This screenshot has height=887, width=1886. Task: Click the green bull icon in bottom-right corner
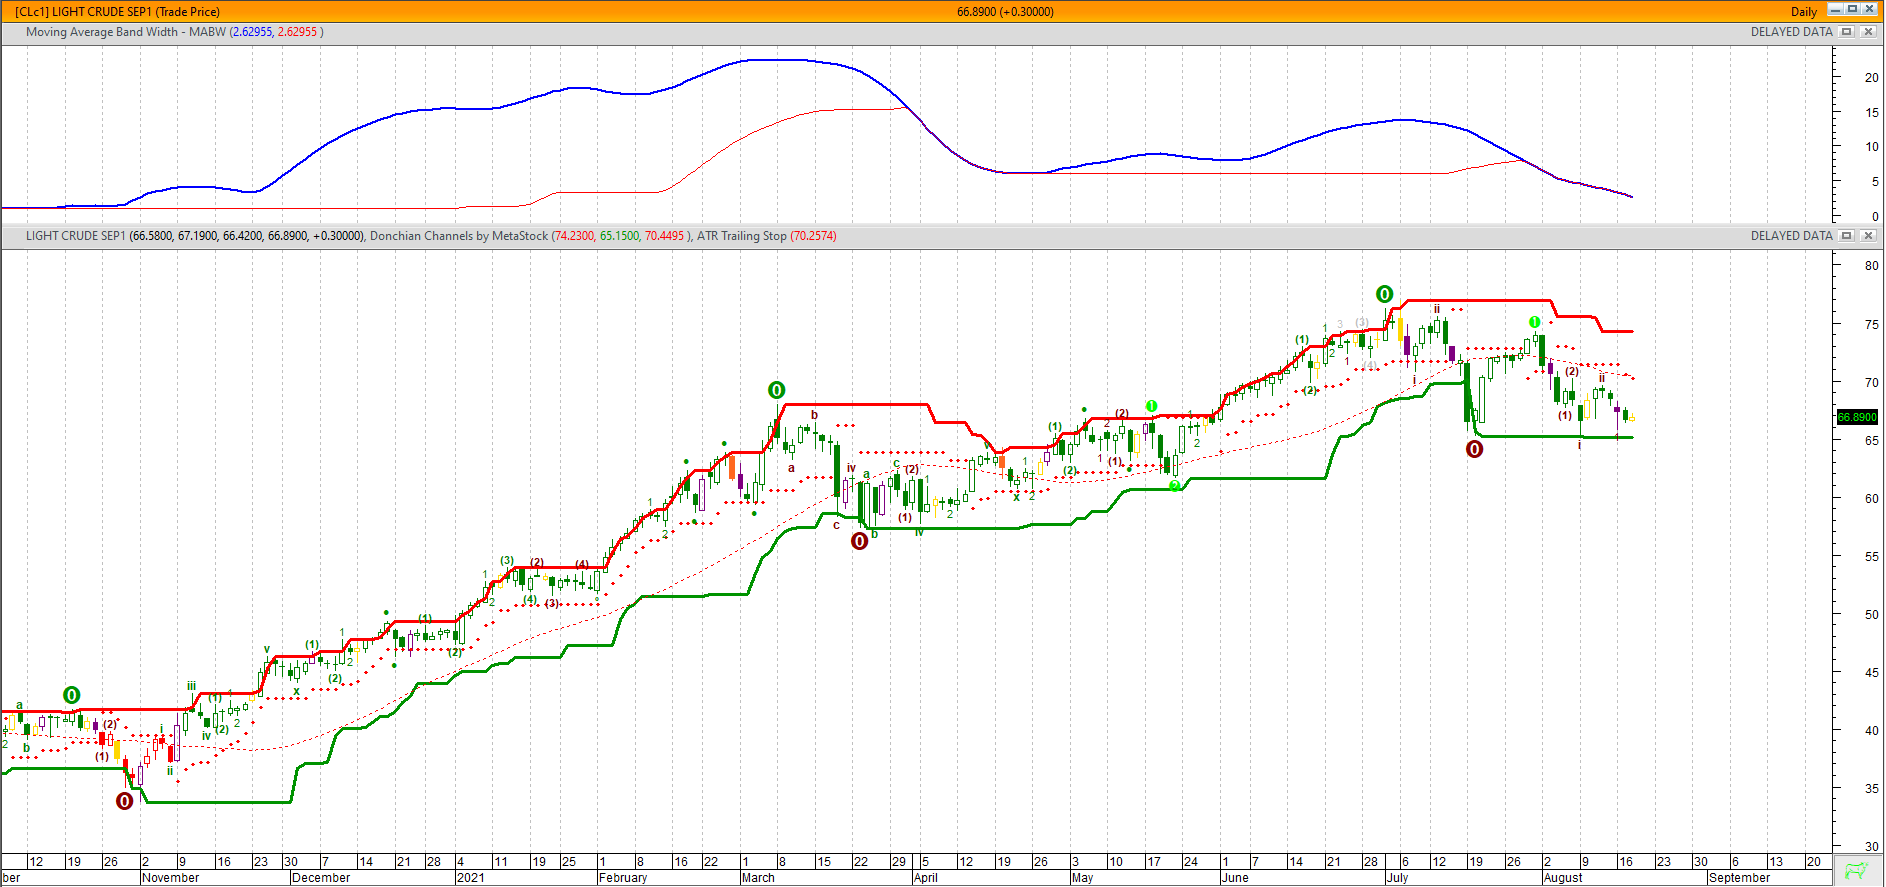[x=1857, y=870]
